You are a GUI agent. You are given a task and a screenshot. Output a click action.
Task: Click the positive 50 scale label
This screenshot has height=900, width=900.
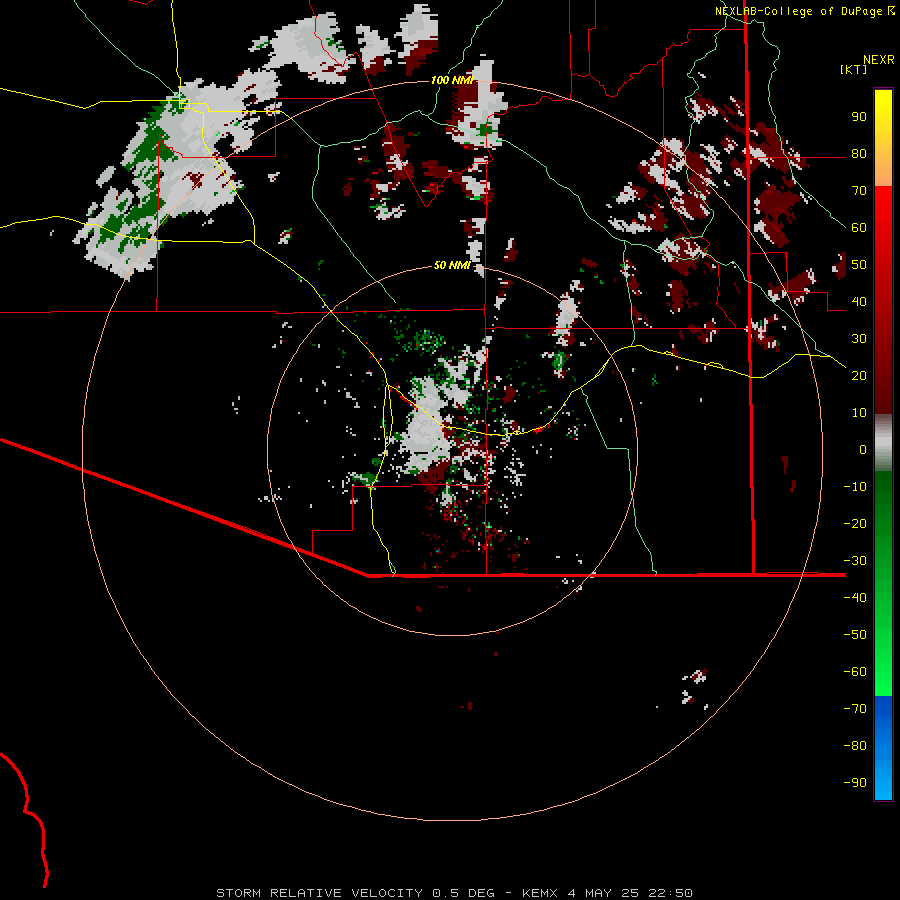859,265
